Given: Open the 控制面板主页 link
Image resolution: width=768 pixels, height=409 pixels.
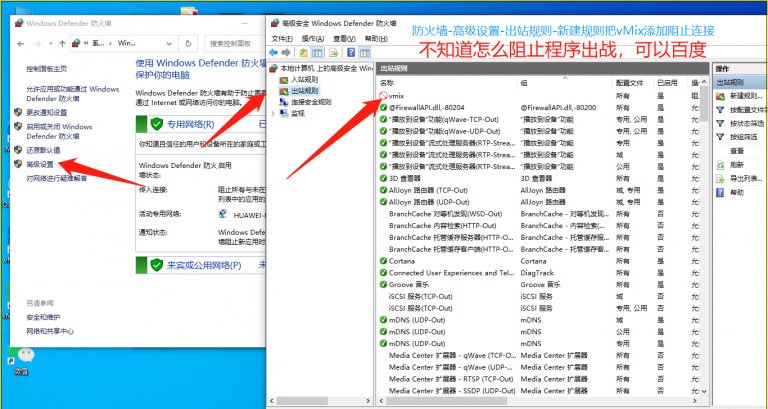Looking at the screenshot, I should [47, 69].
